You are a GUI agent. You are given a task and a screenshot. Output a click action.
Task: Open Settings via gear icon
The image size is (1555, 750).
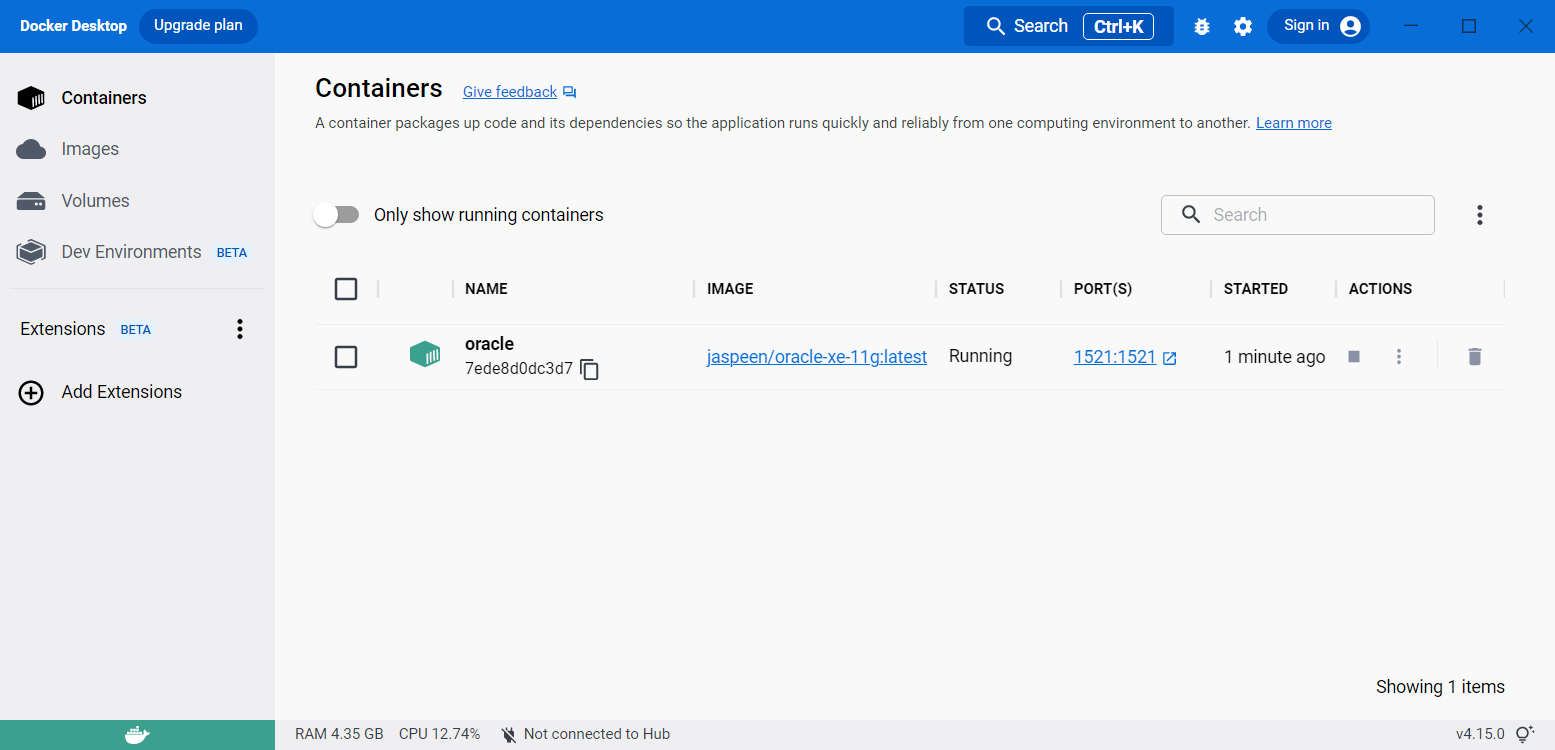point(1243,27)
